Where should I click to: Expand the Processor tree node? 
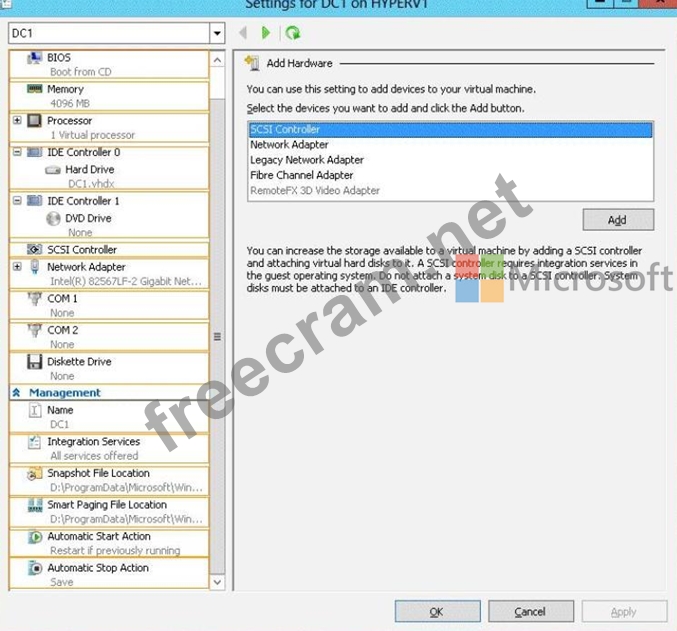[x=17, y=120]
